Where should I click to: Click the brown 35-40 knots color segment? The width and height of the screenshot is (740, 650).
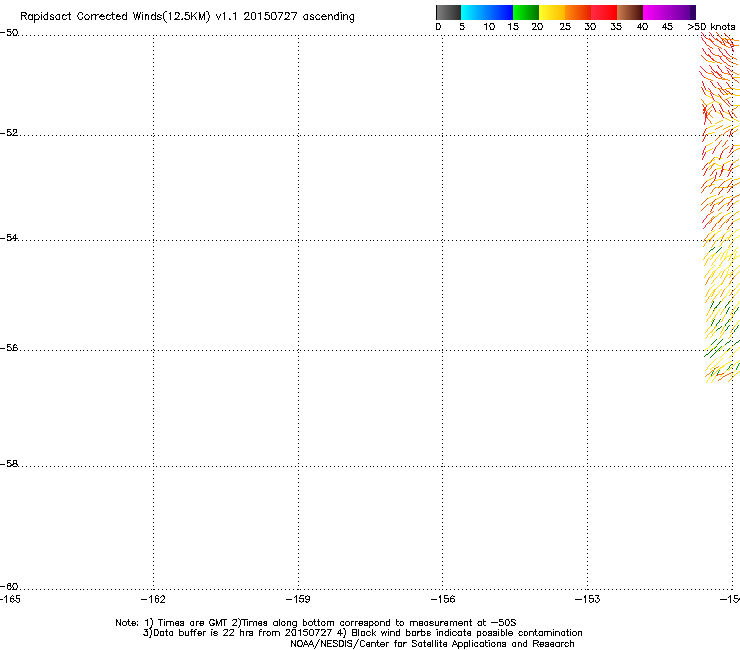(x=630, y=12)
